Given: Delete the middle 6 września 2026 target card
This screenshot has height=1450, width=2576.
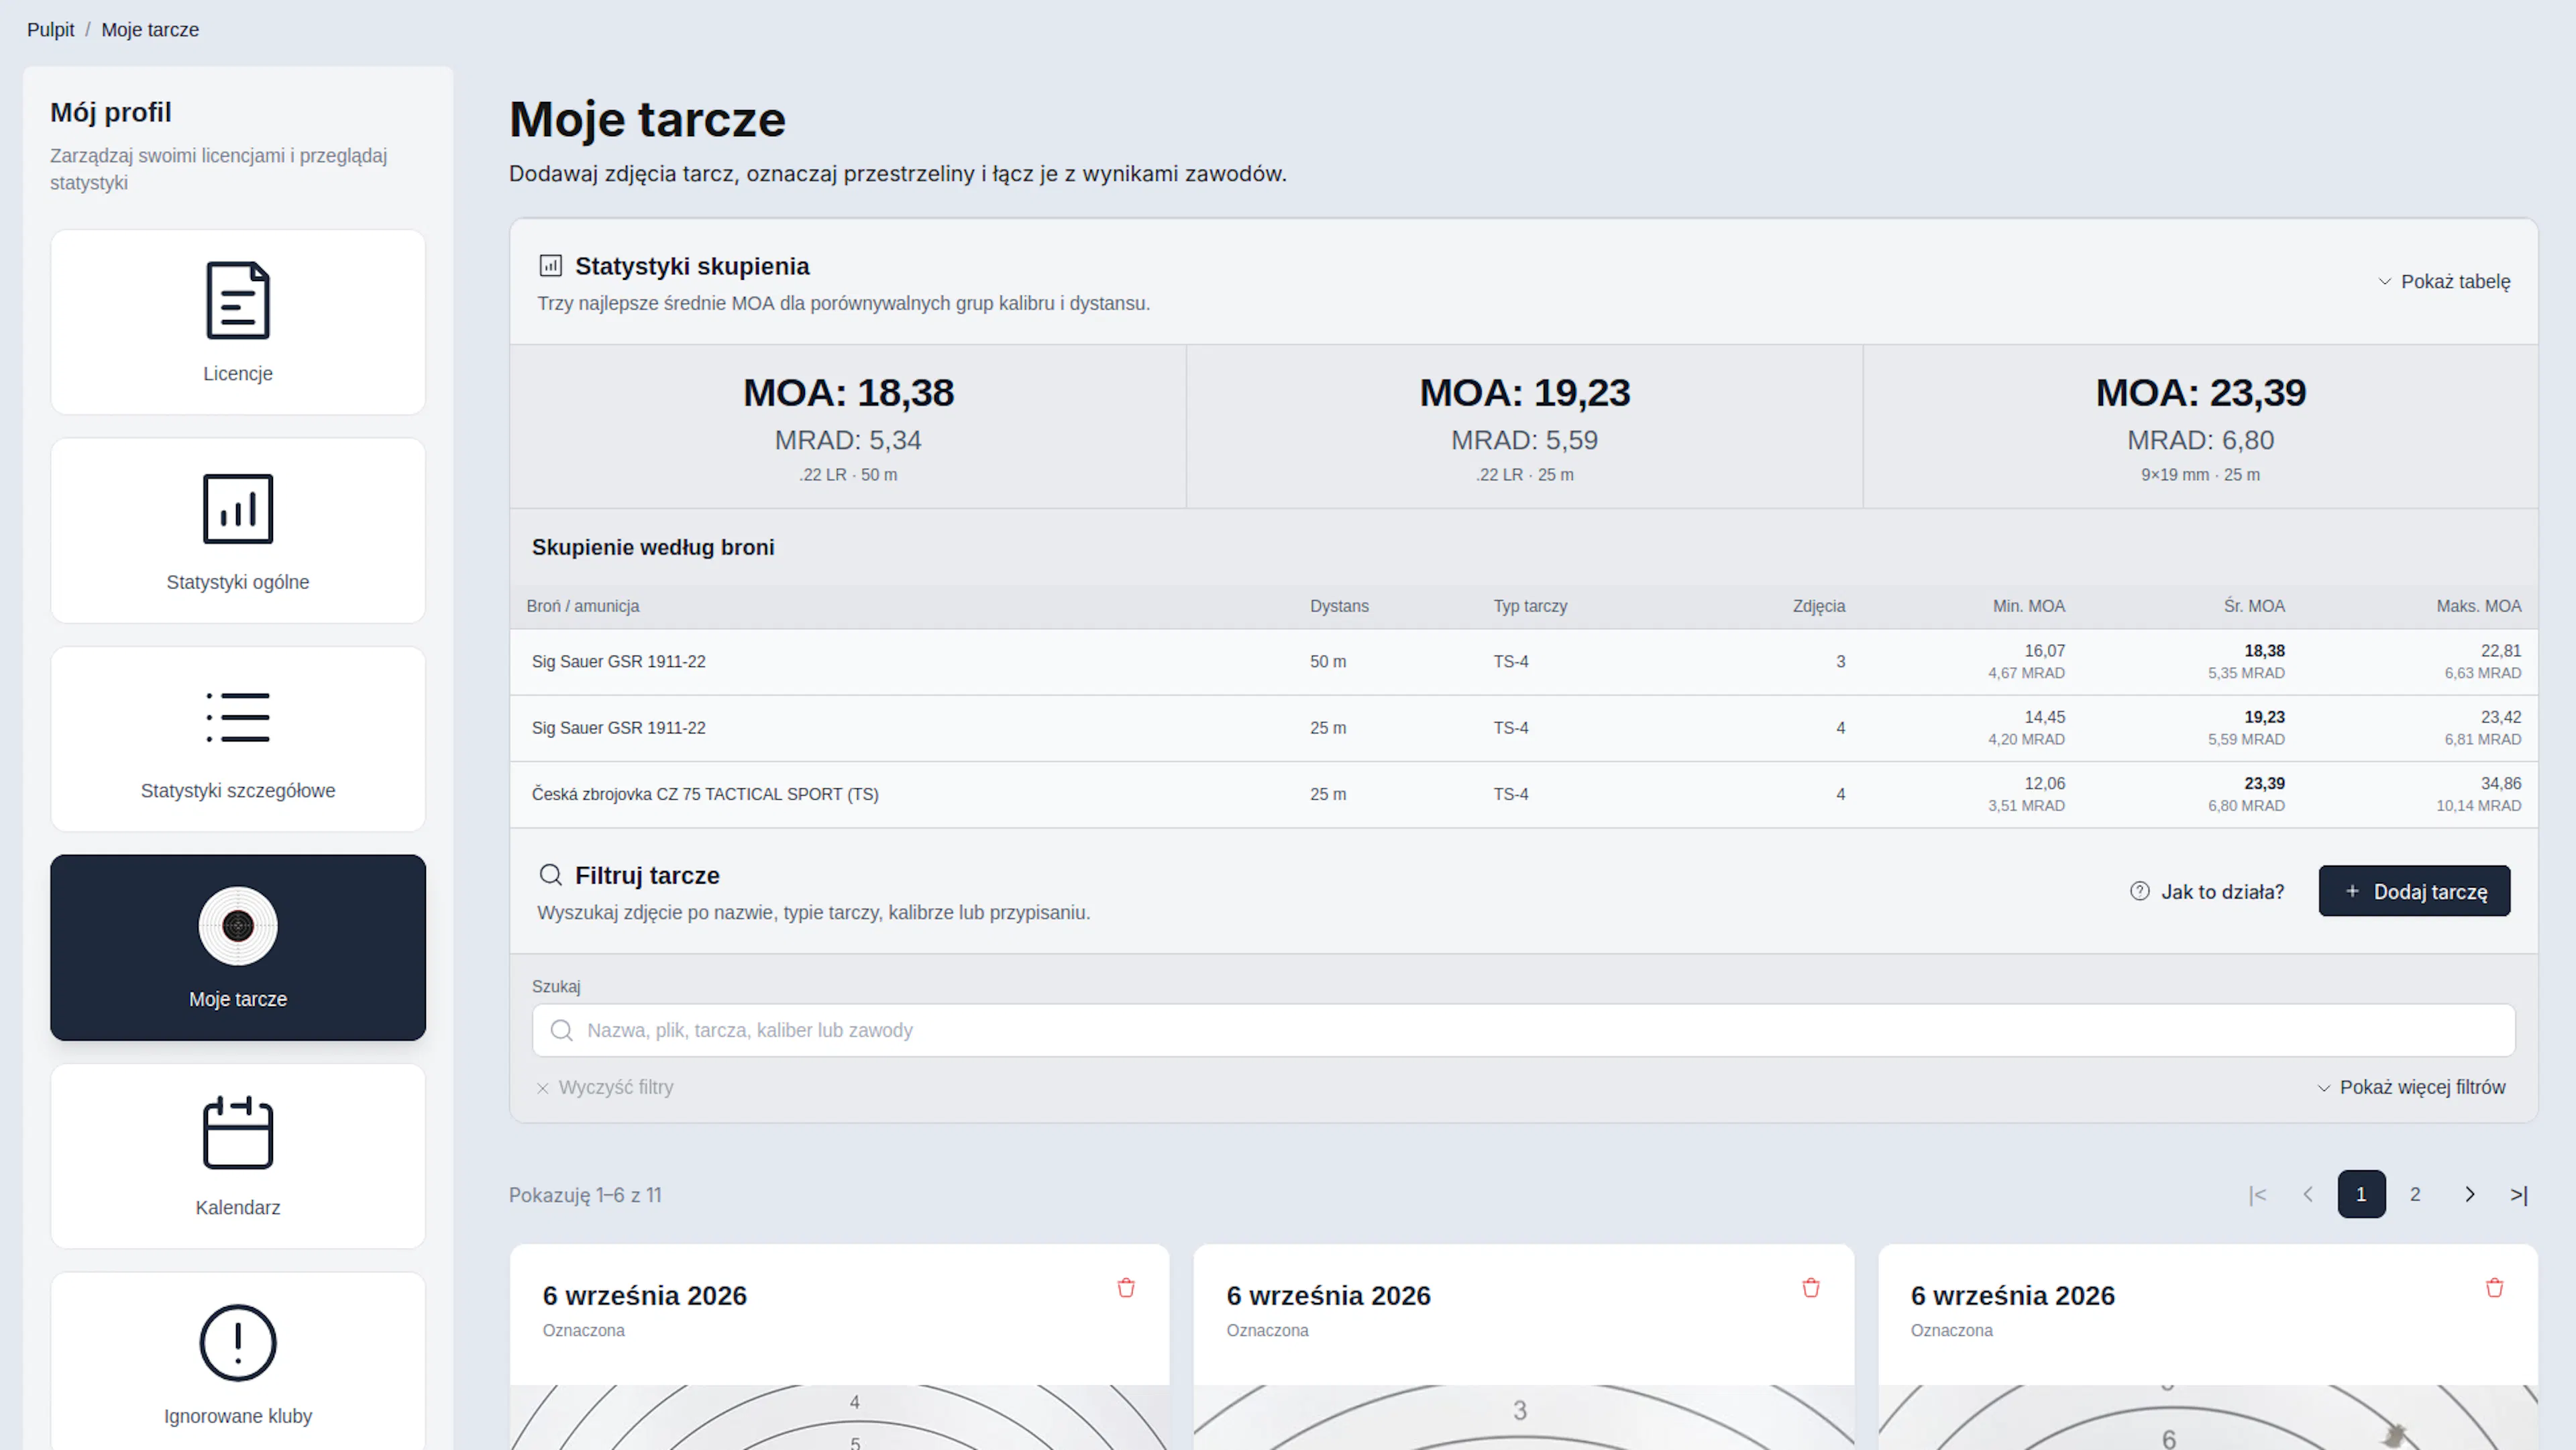Looking at the screenshot, I should point(1811,1288).
